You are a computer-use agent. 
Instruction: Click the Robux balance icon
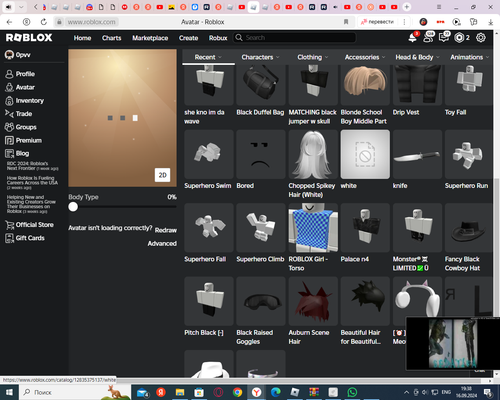coord(459,38)
